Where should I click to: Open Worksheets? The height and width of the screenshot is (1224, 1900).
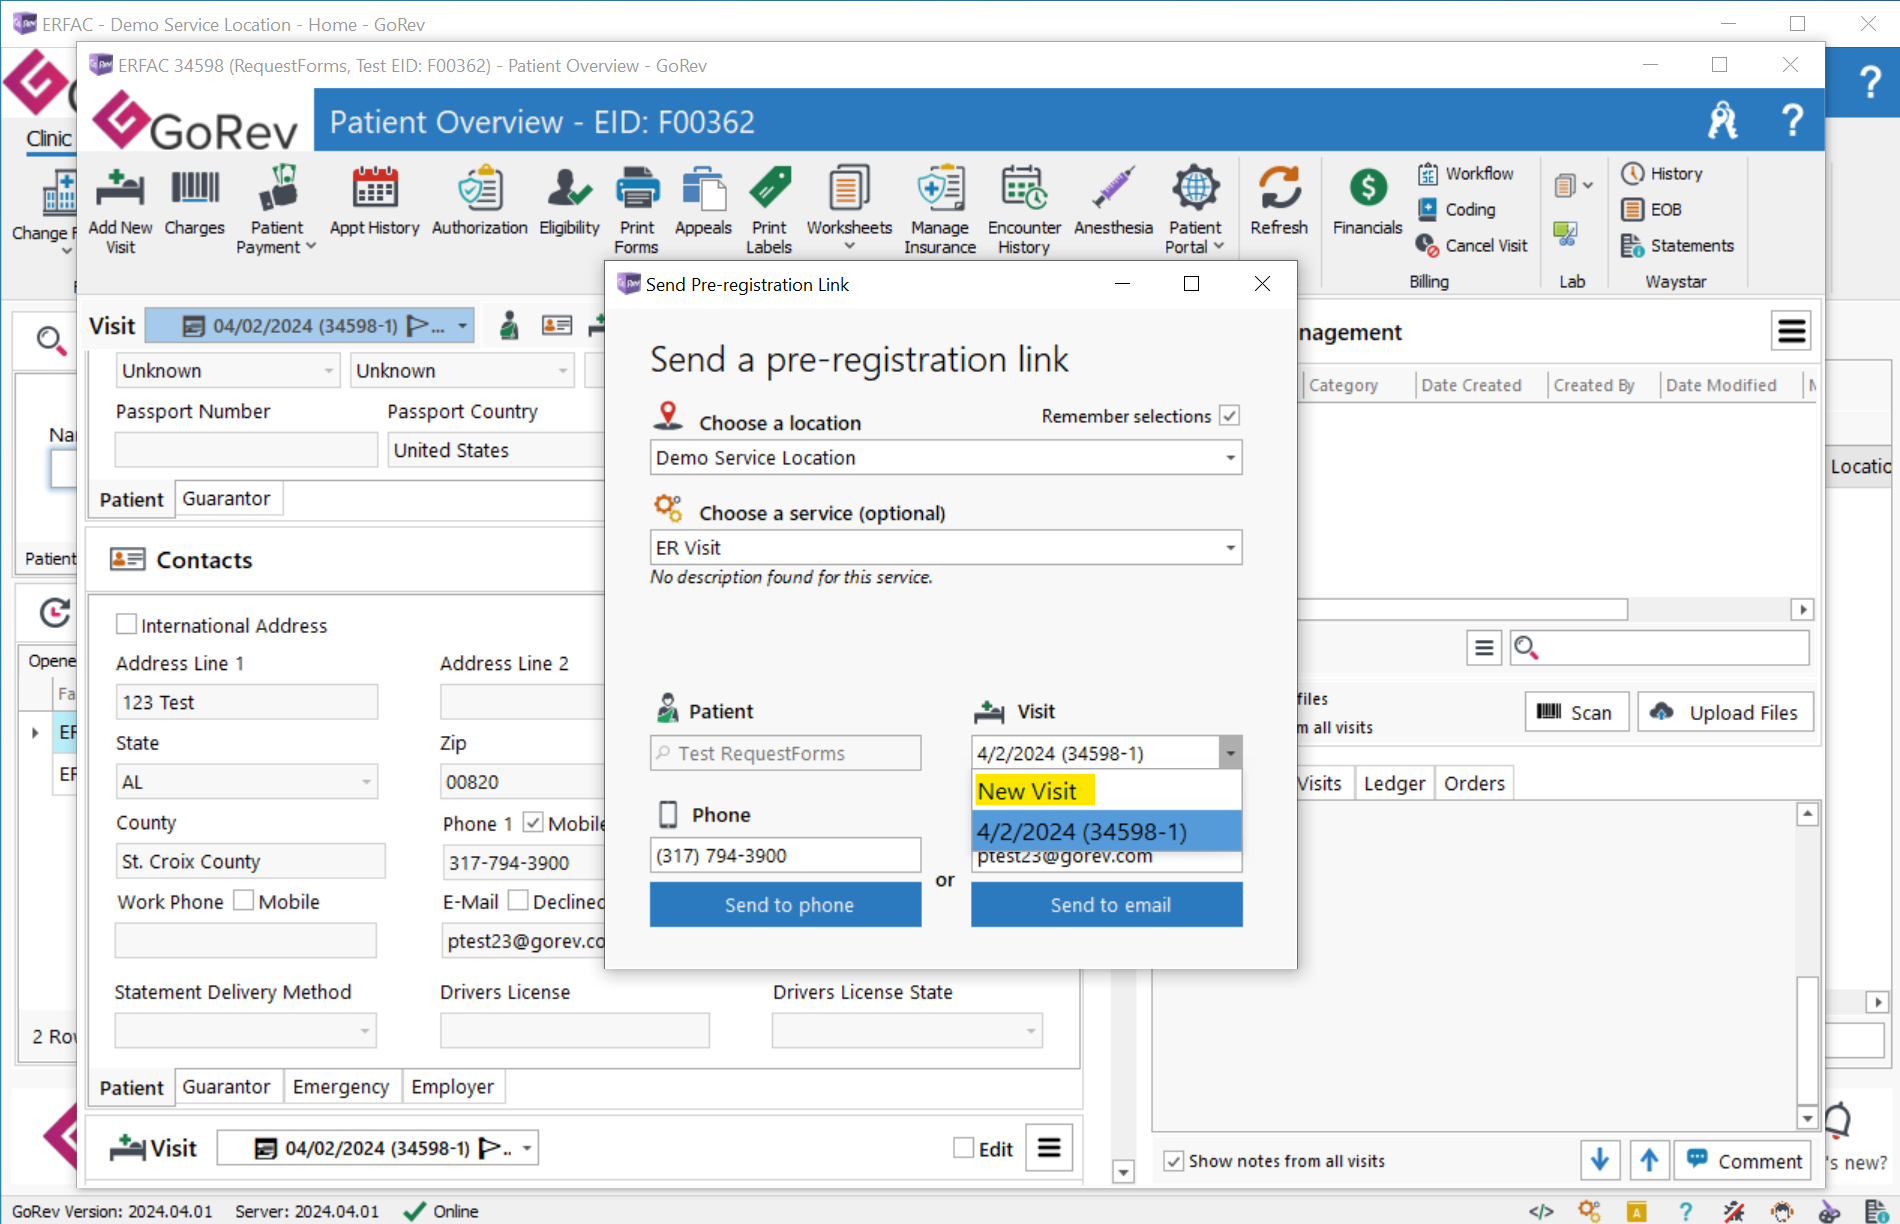849,210
